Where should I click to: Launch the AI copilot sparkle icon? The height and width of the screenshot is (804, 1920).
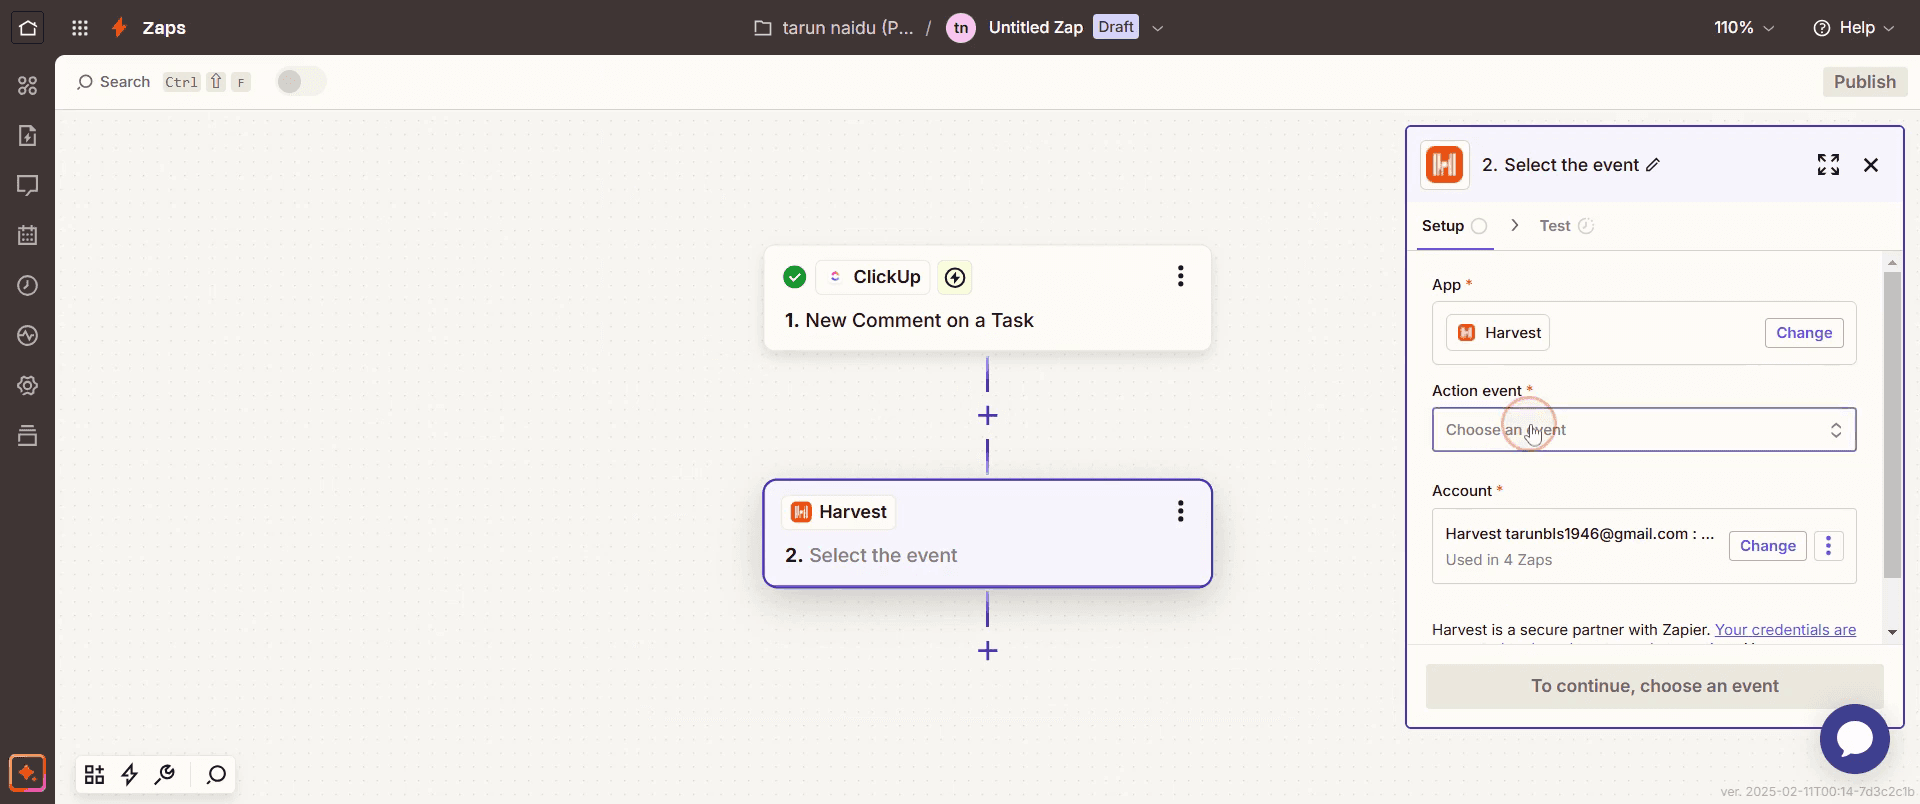coord(28,773)
